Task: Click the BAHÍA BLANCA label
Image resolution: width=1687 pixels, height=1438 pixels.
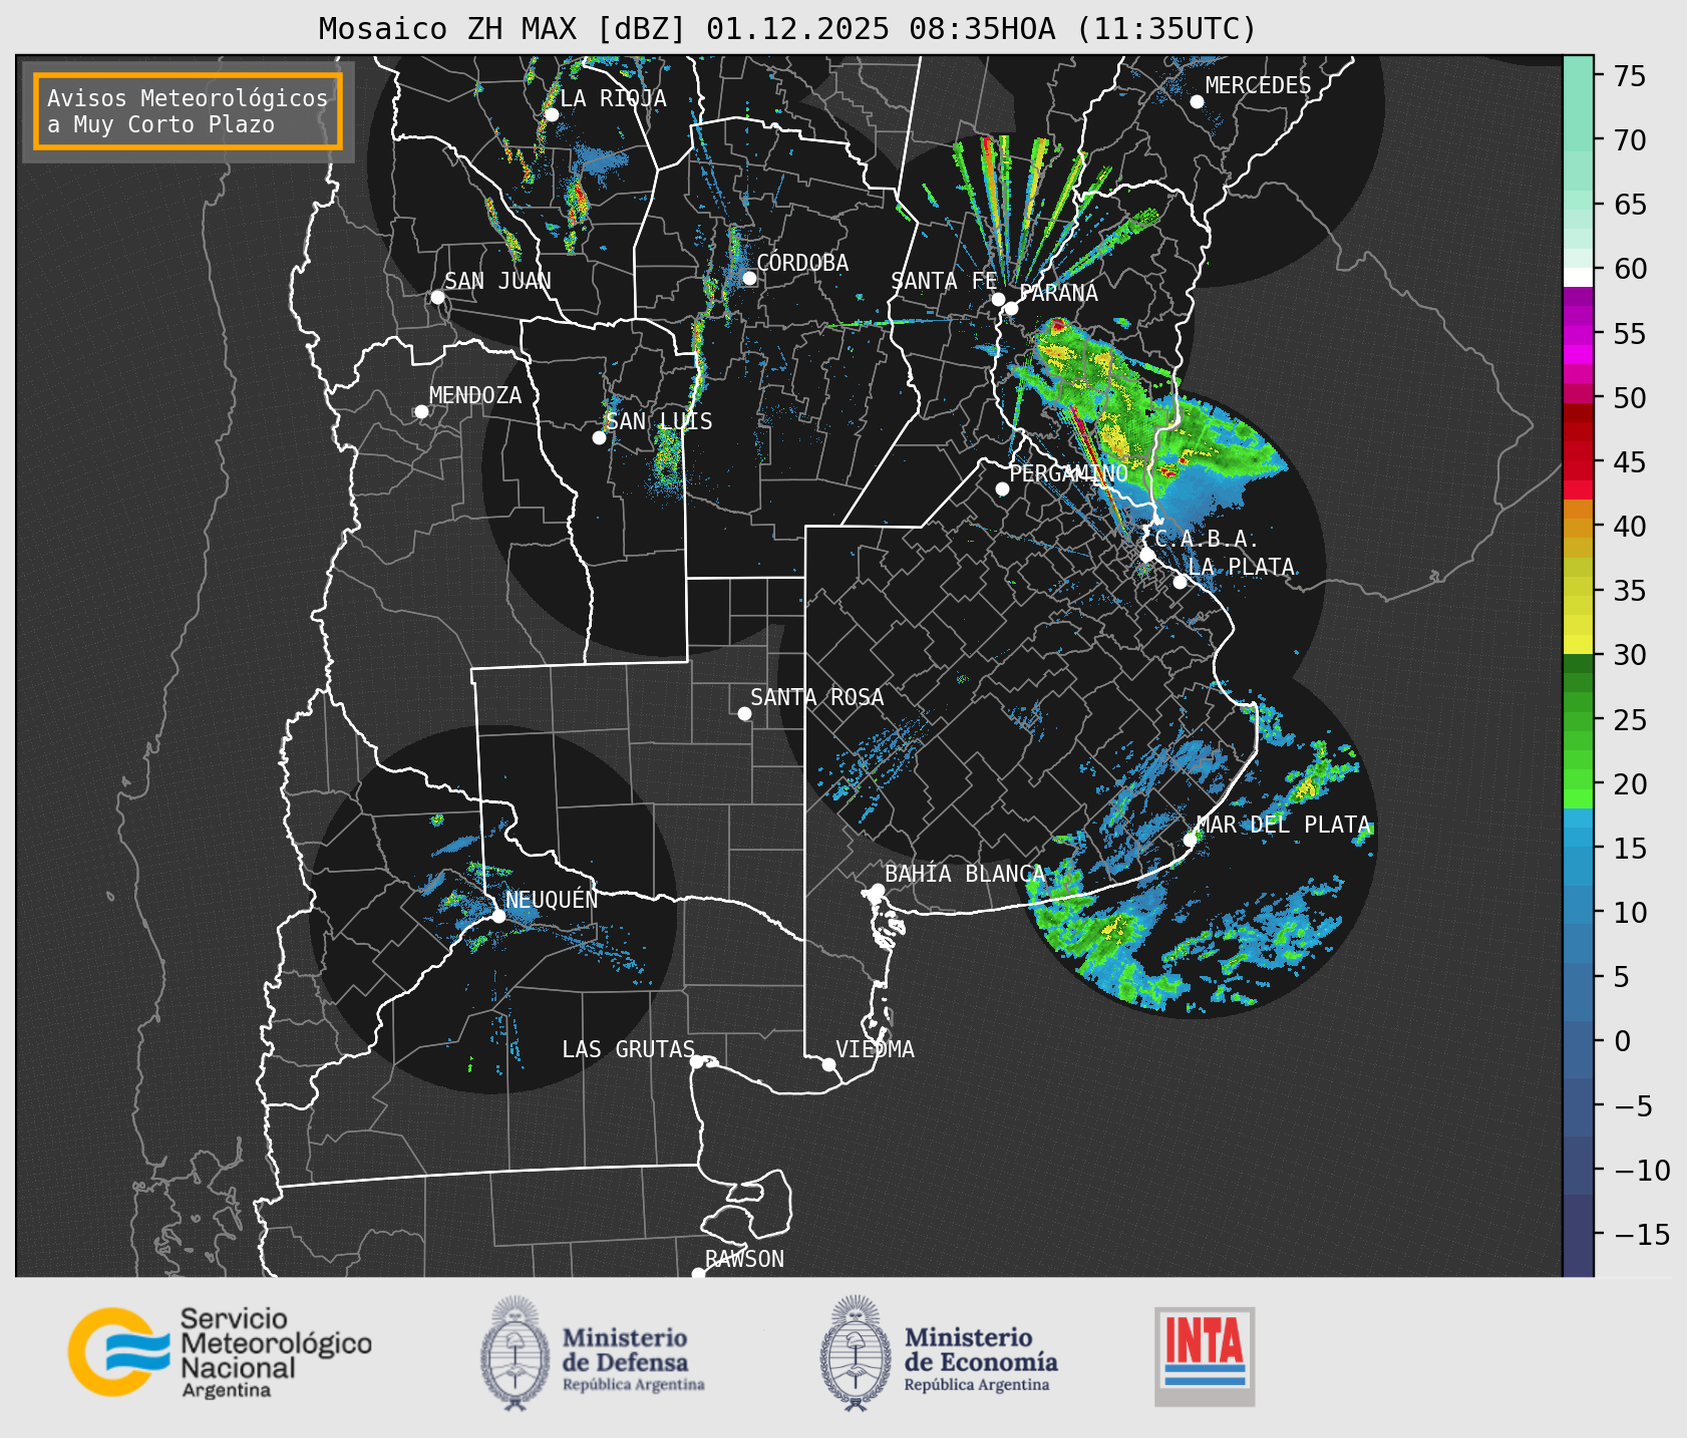Action: [965, 874]
